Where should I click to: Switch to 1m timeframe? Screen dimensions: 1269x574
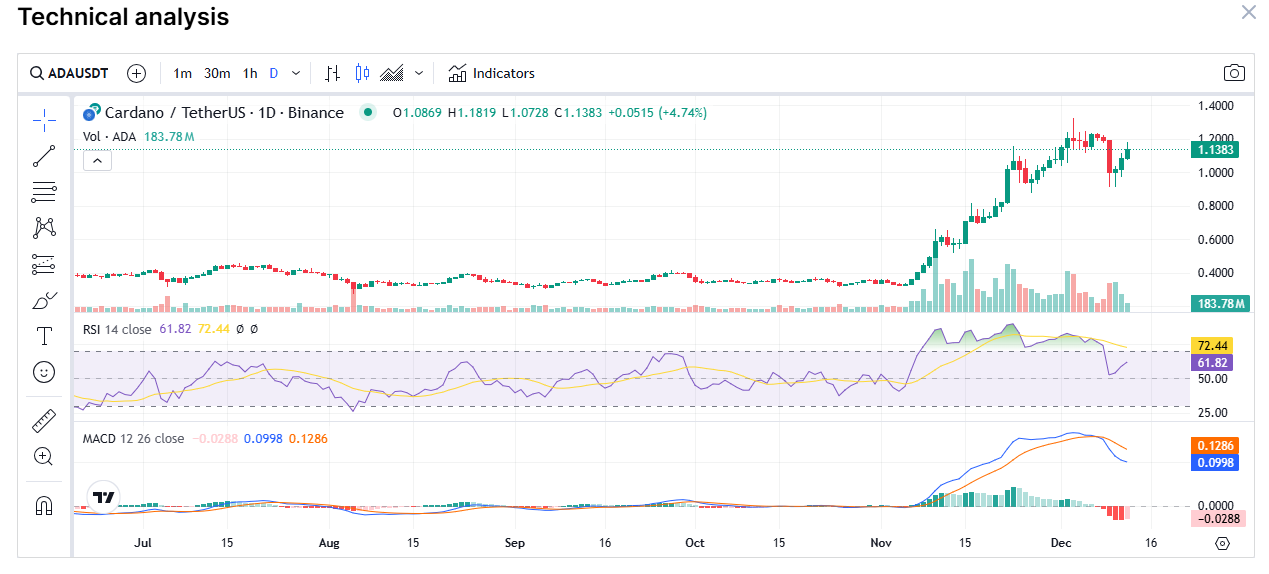[x=182, y=73]
